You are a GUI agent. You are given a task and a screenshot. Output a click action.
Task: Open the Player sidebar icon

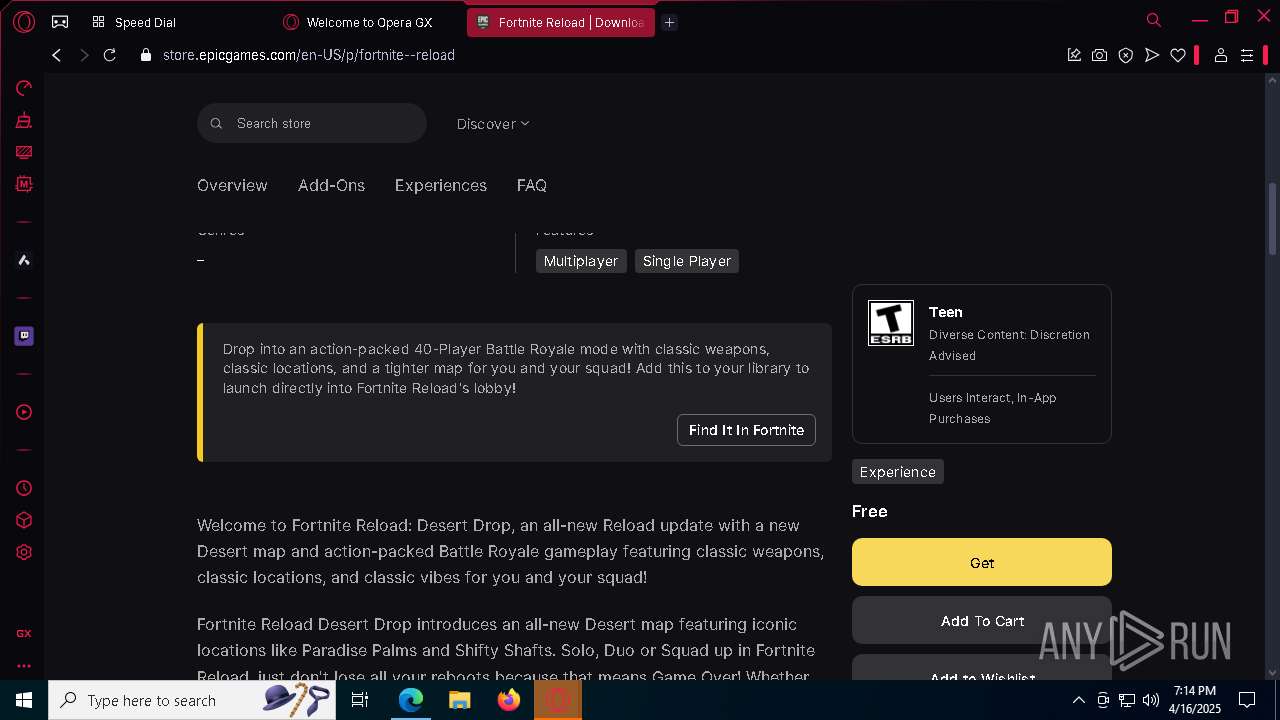click(24, 412)
